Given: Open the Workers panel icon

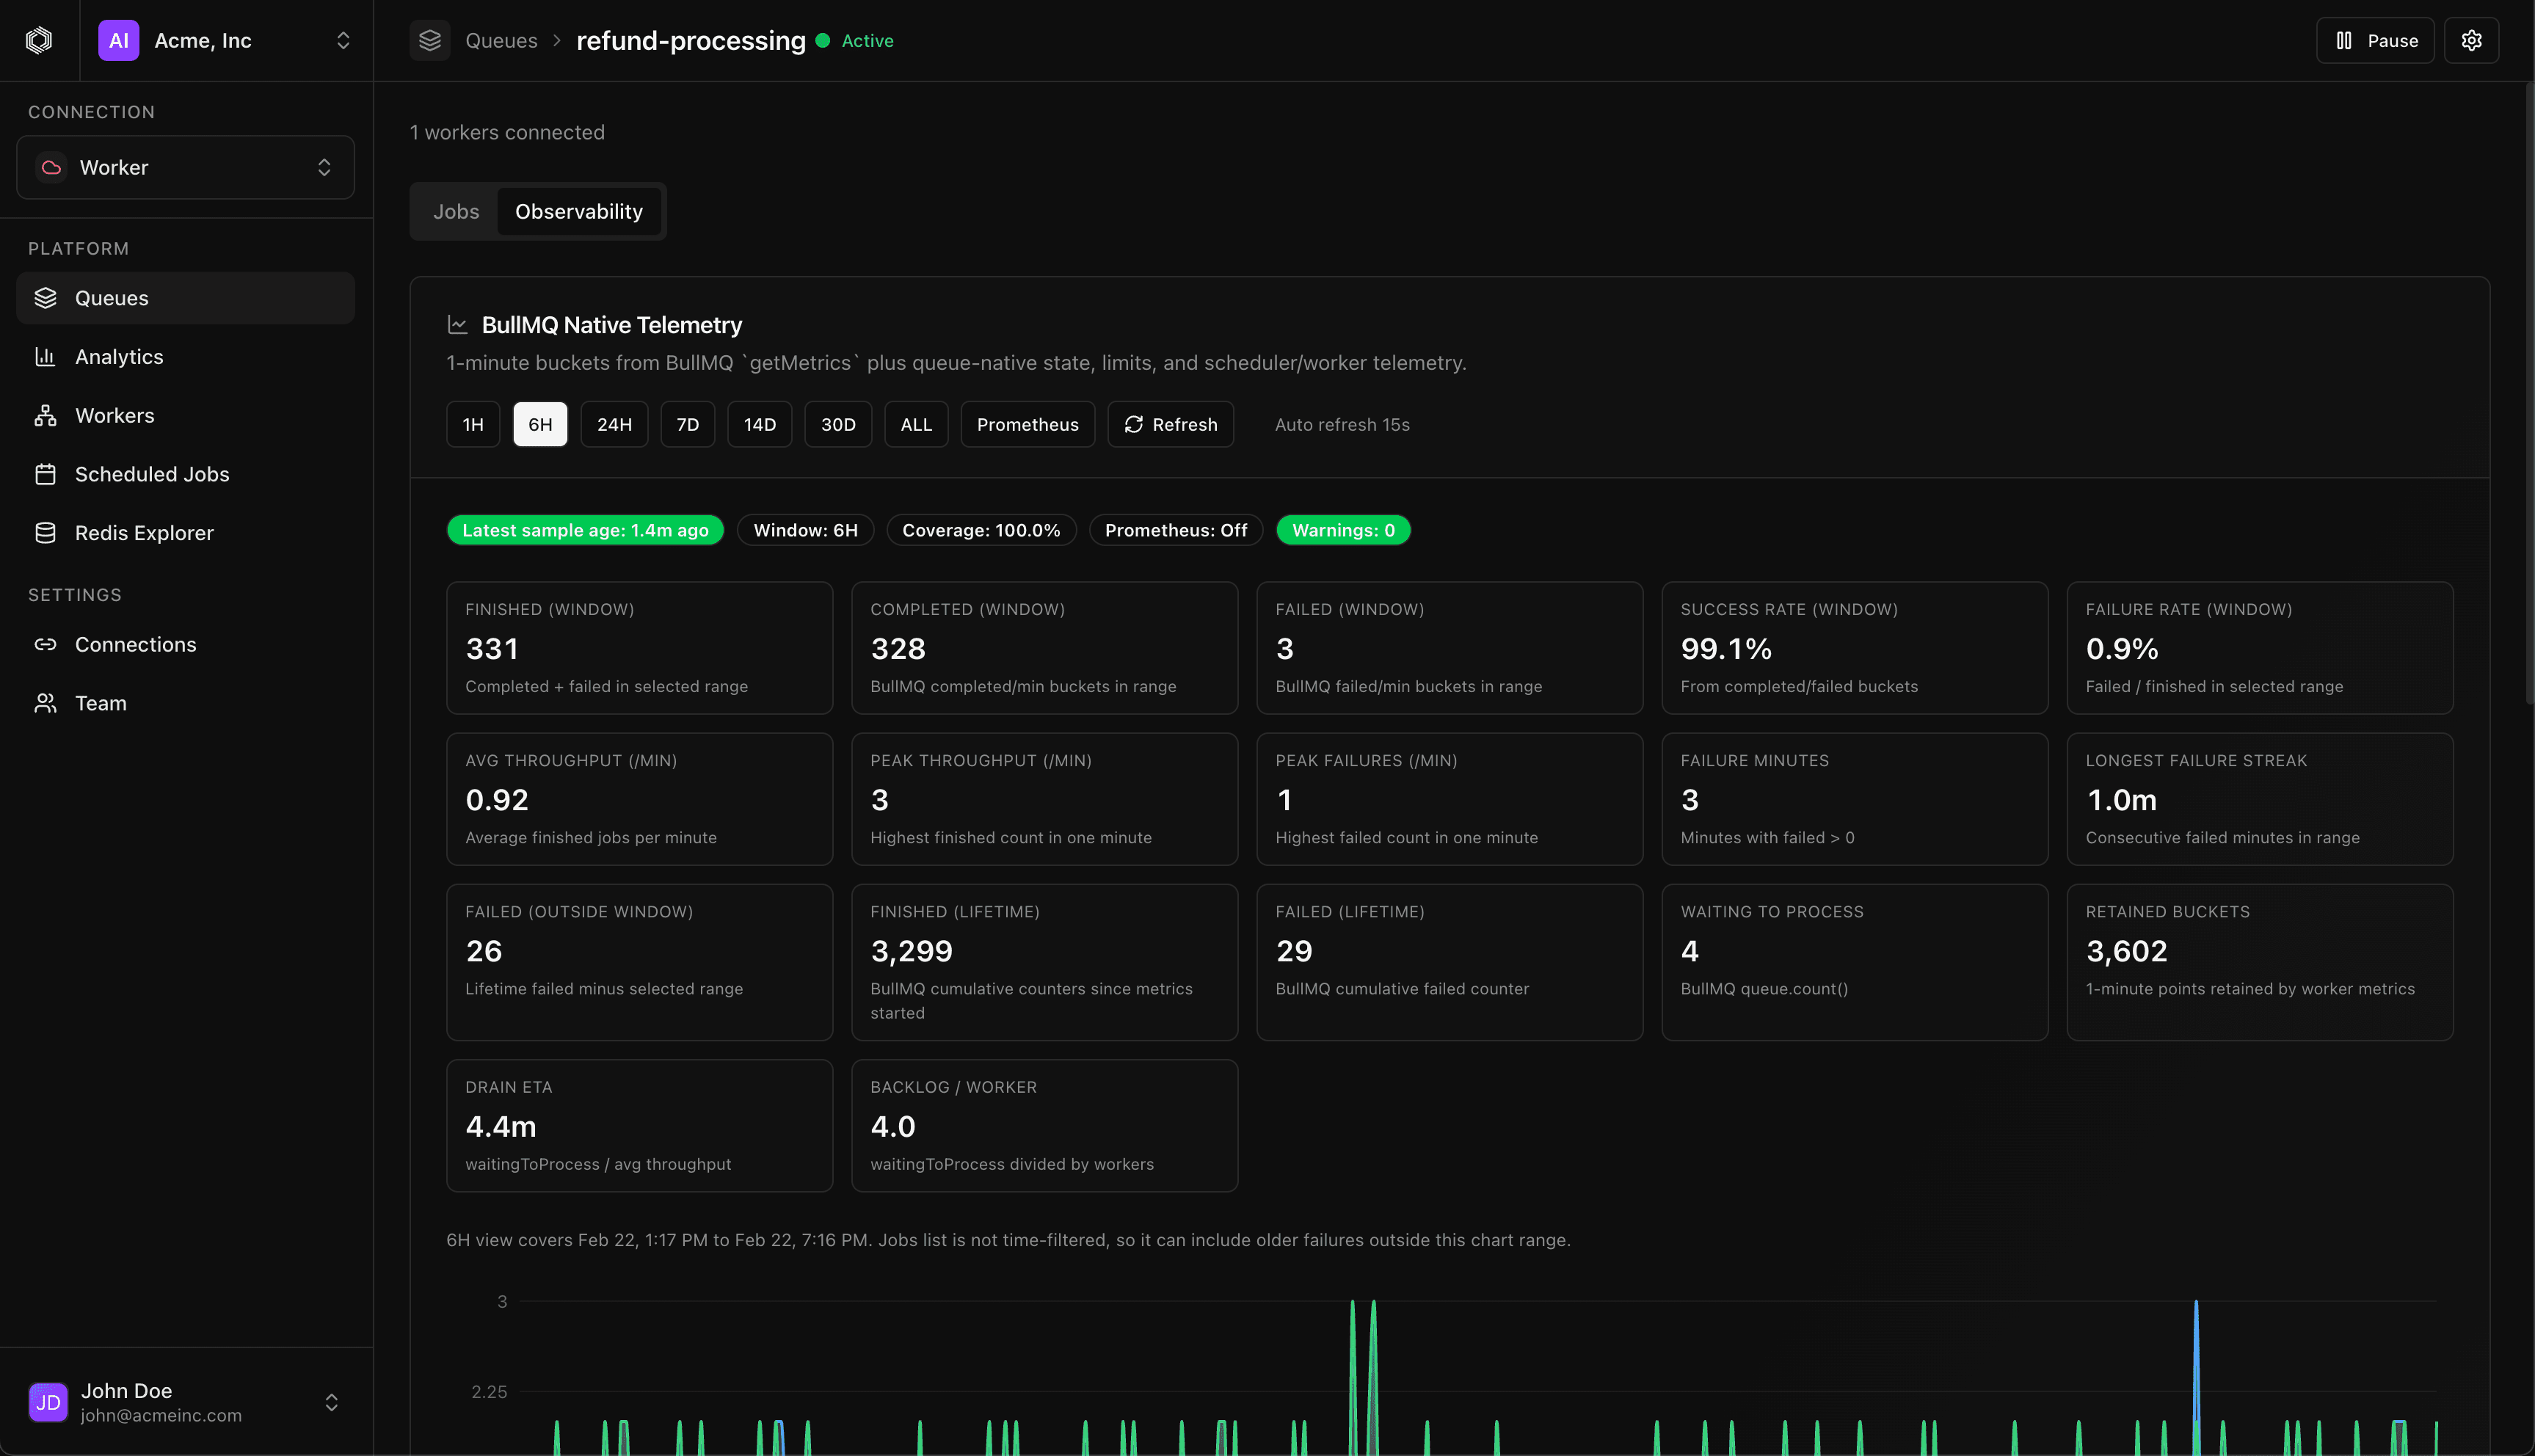Looking at the screenshot, I should point(46,415).
